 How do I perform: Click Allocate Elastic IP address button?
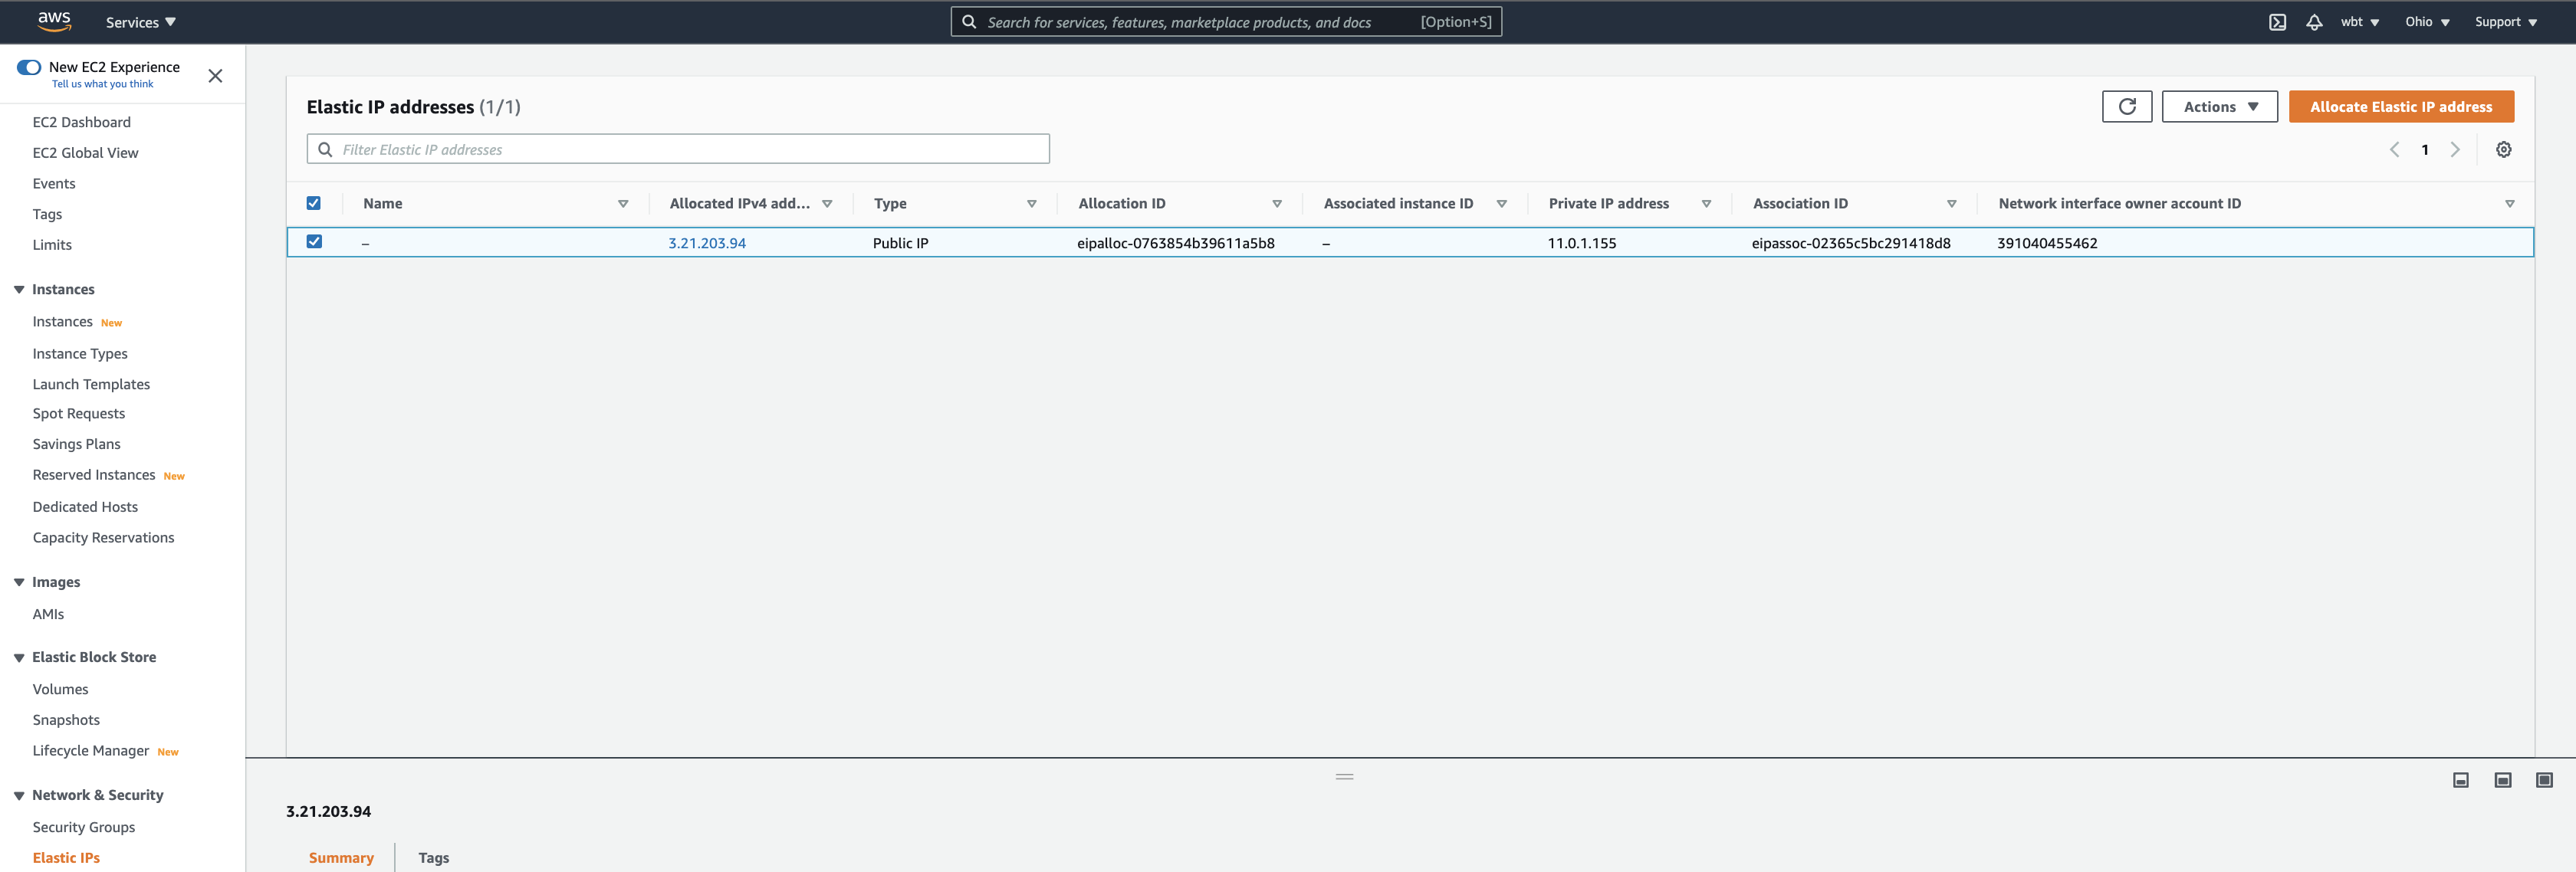pyautogui.click(x=2400, y=106)
